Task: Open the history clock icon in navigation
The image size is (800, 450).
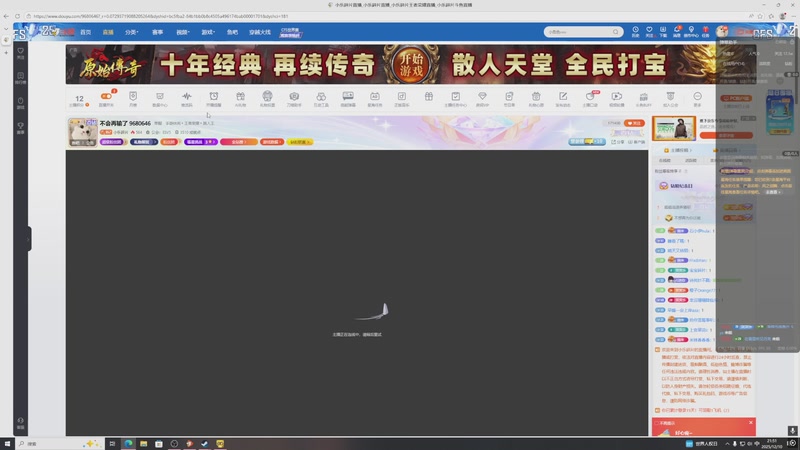Action: [x=635, y=32]
